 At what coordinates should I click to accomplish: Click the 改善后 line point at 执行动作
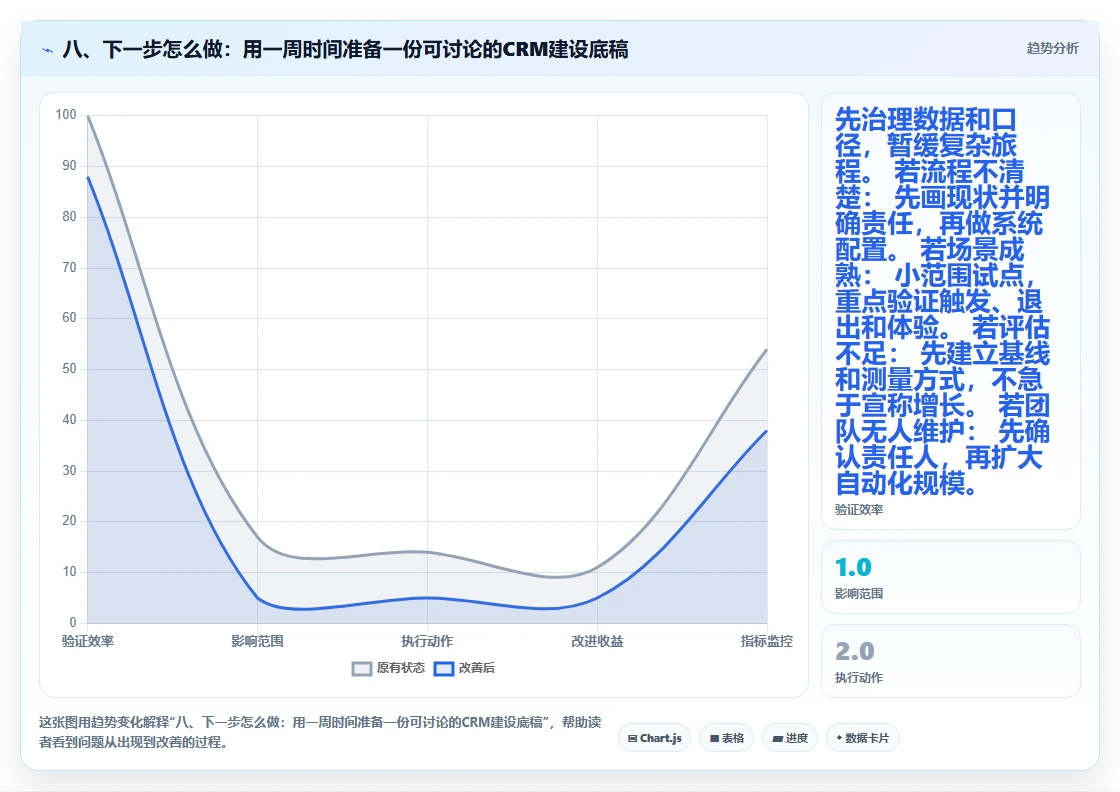[x=427, y=598]
